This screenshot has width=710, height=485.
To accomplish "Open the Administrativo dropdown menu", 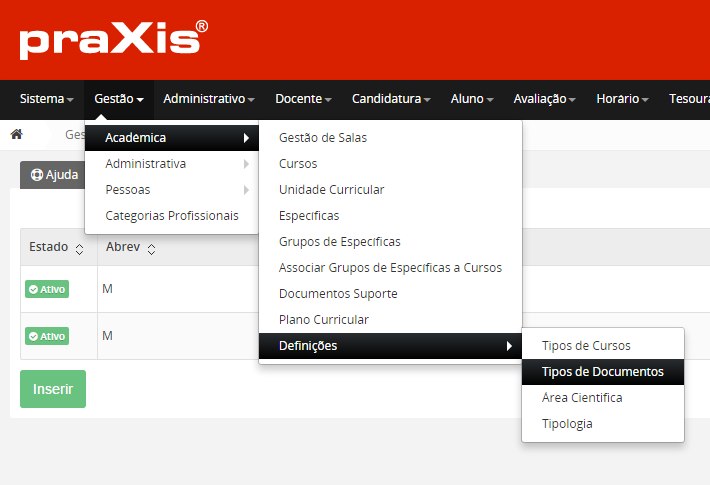I will click(209, 99).
